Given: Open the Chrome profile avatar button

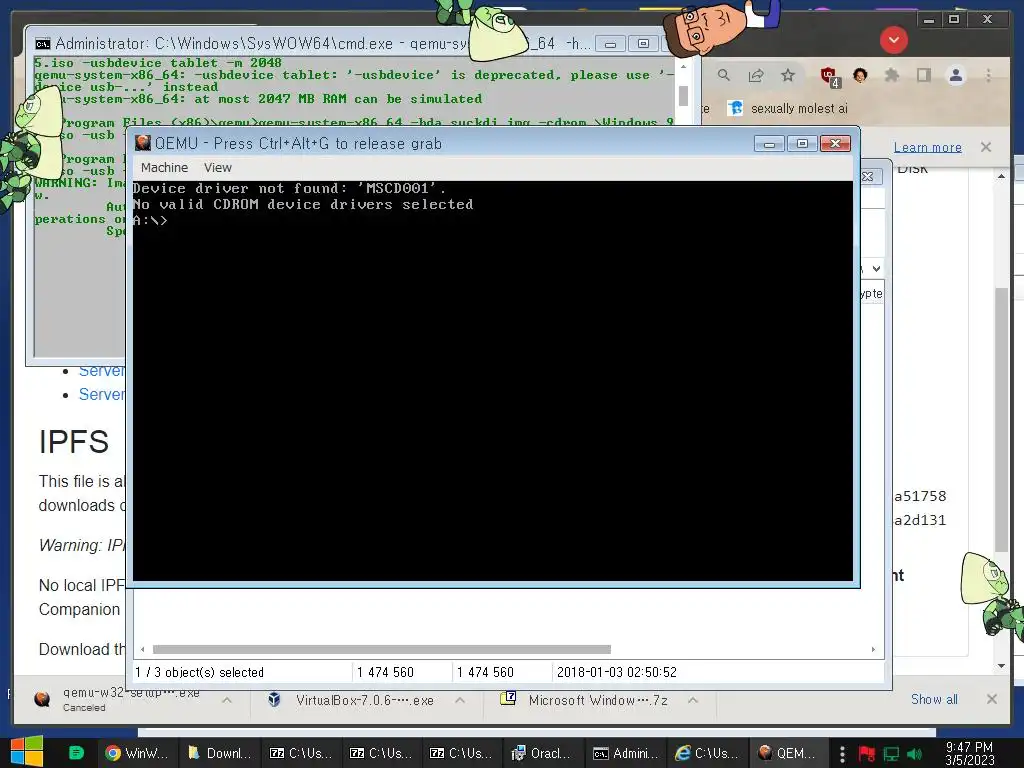Looking at the screenshot, I should [955, 75].
